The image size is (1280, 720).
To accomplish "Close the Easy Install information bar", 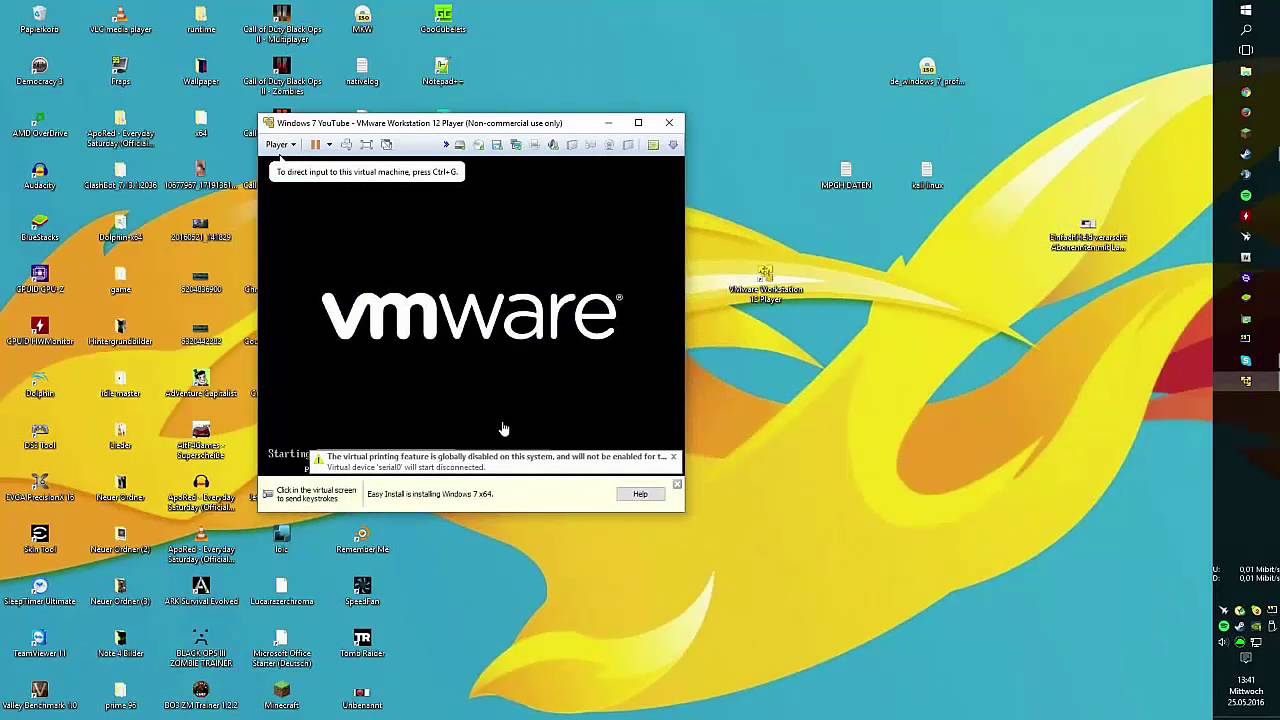I will [x=677, y=484].
